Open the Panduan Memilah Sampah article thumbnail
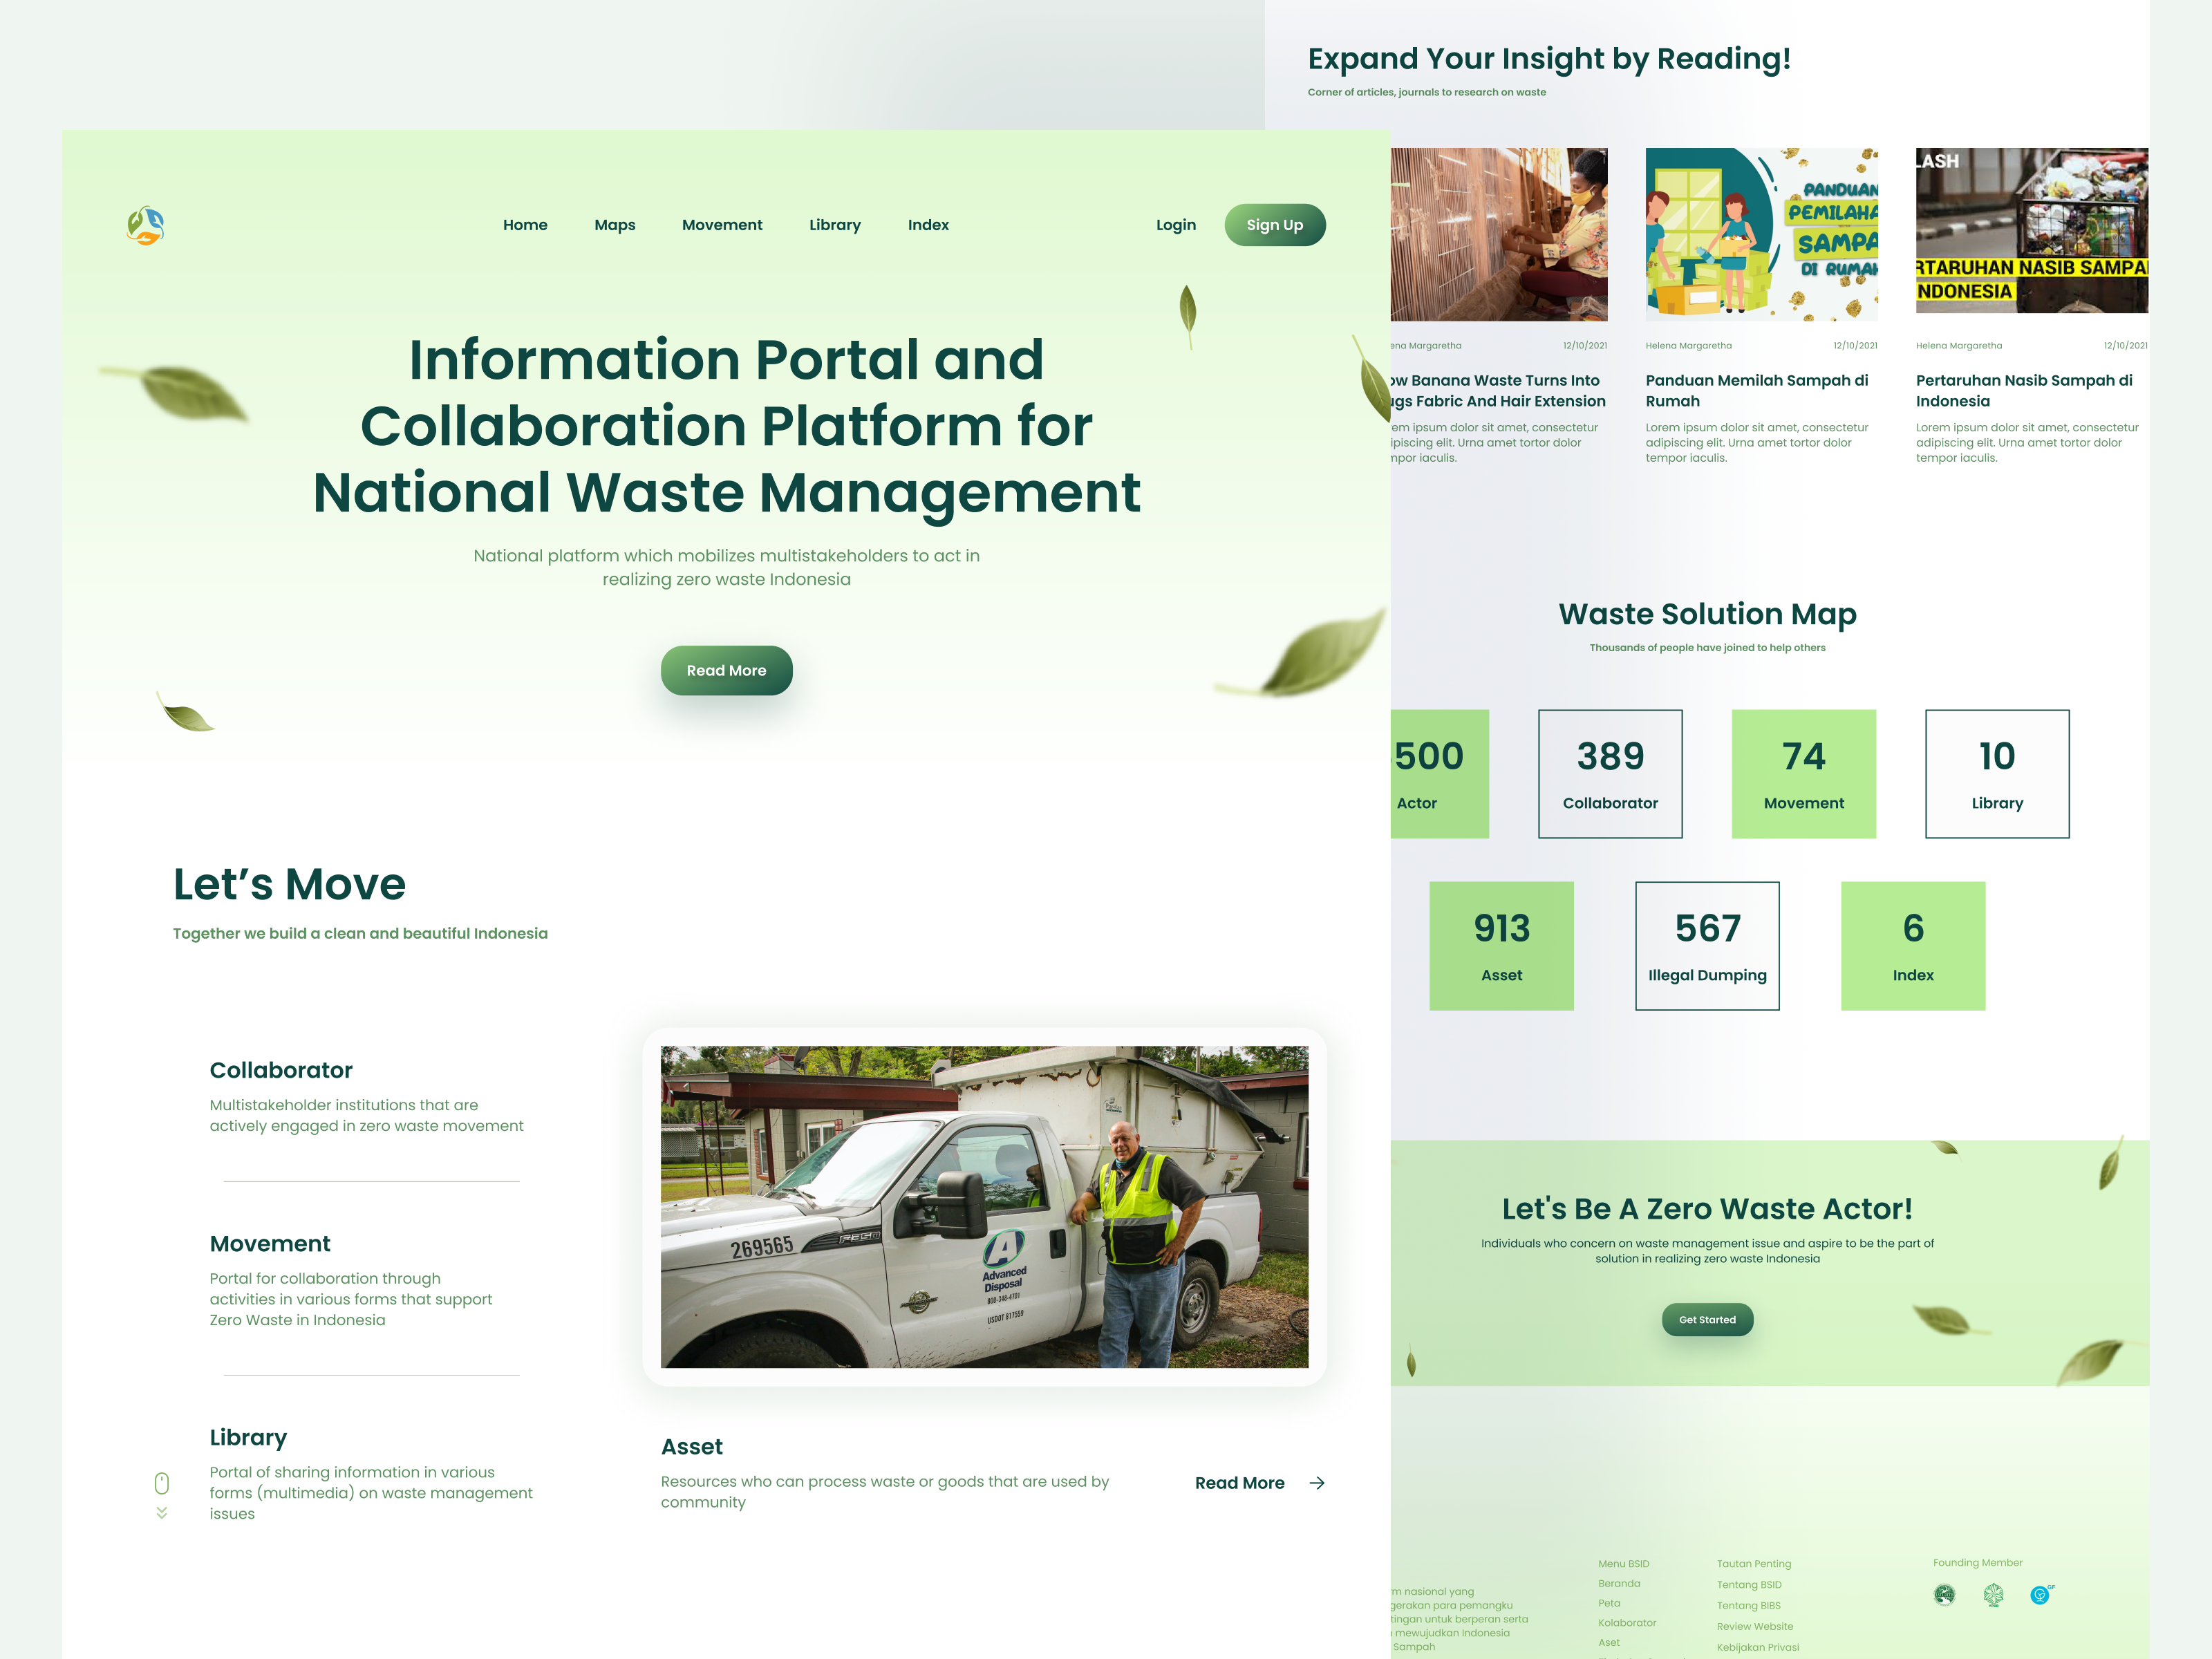 1761,234
